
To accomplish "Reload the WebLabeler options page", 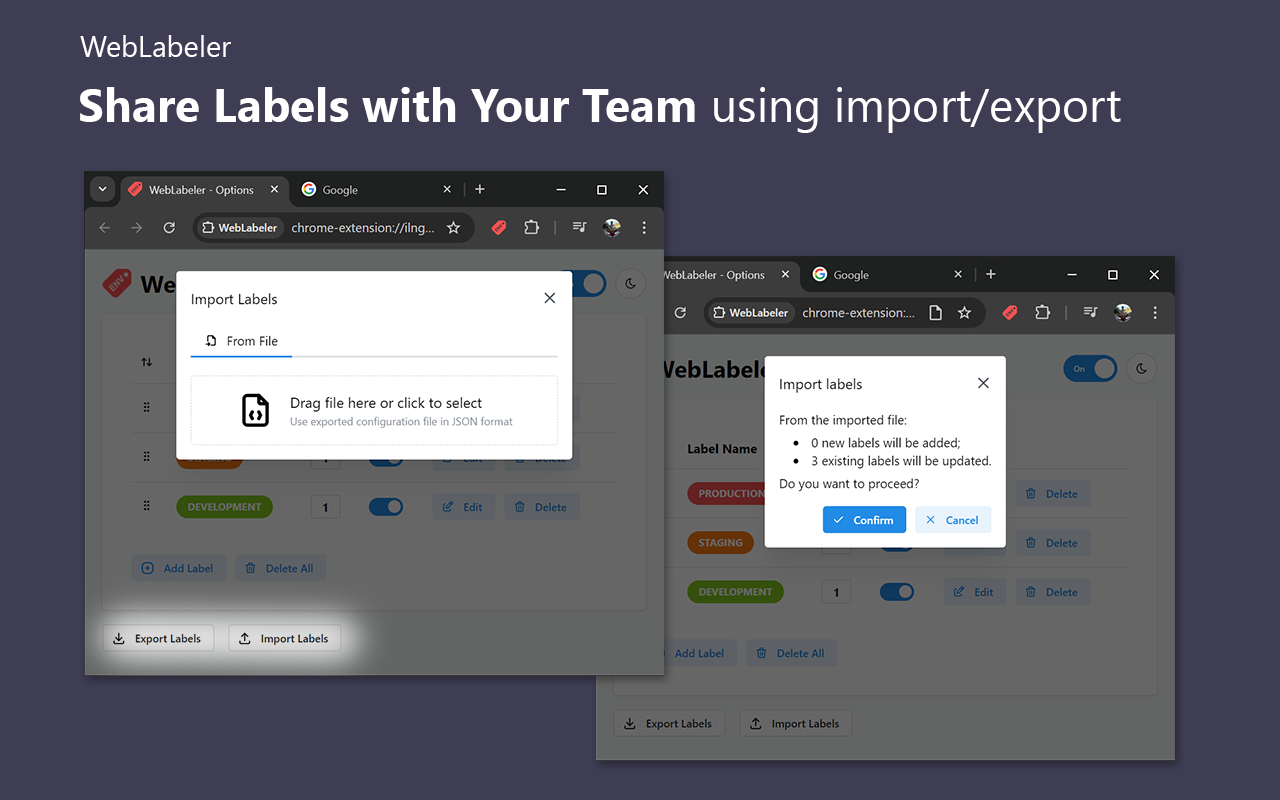I will [168, 227].
